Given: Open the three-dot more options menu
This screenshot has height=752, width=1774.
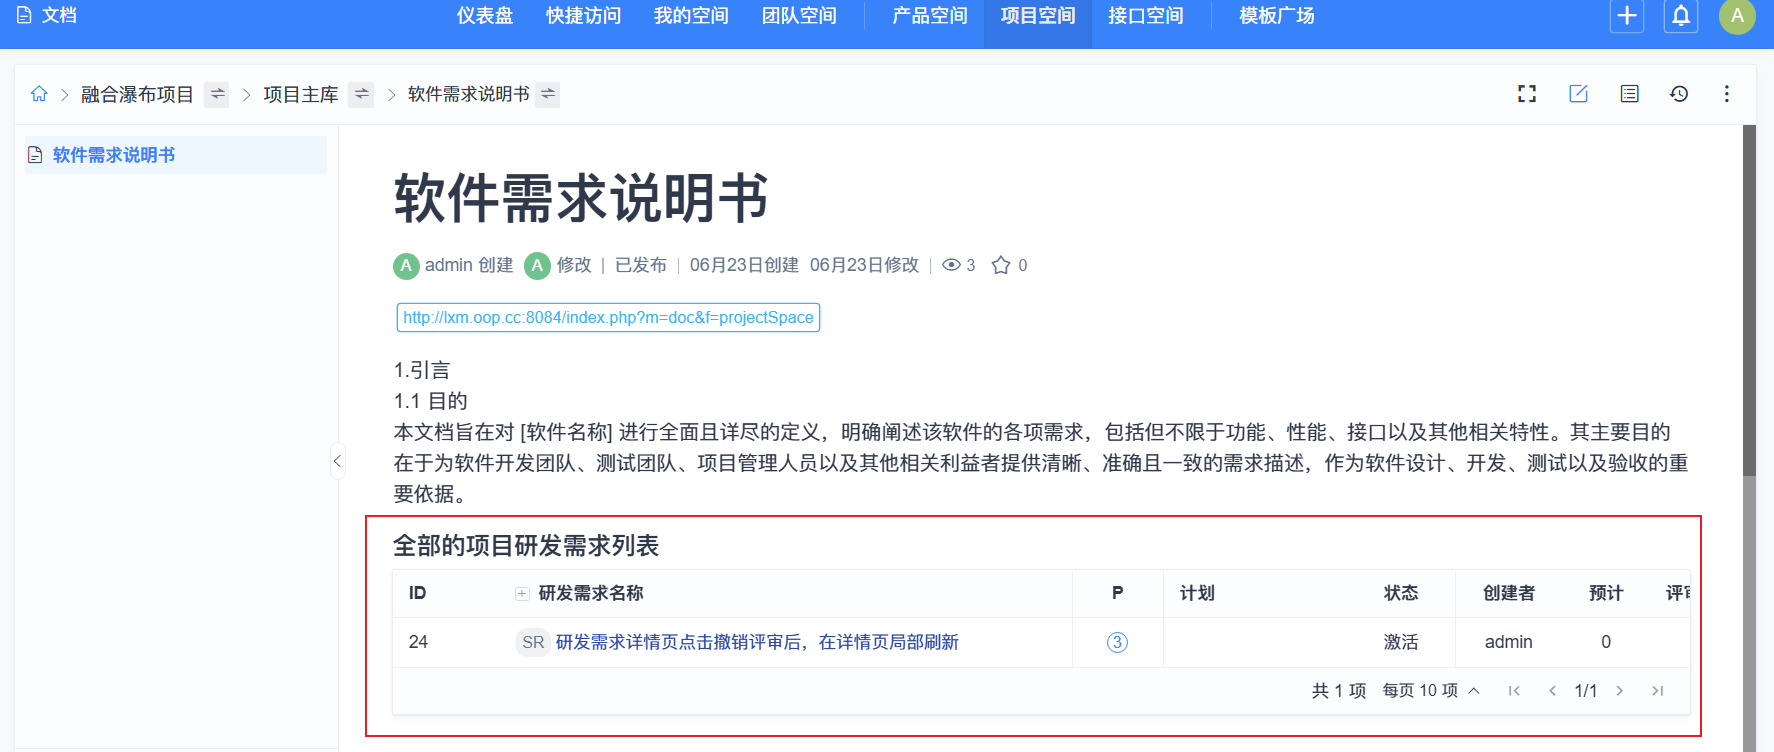Looking at the screenshot, I should 1727,94.
